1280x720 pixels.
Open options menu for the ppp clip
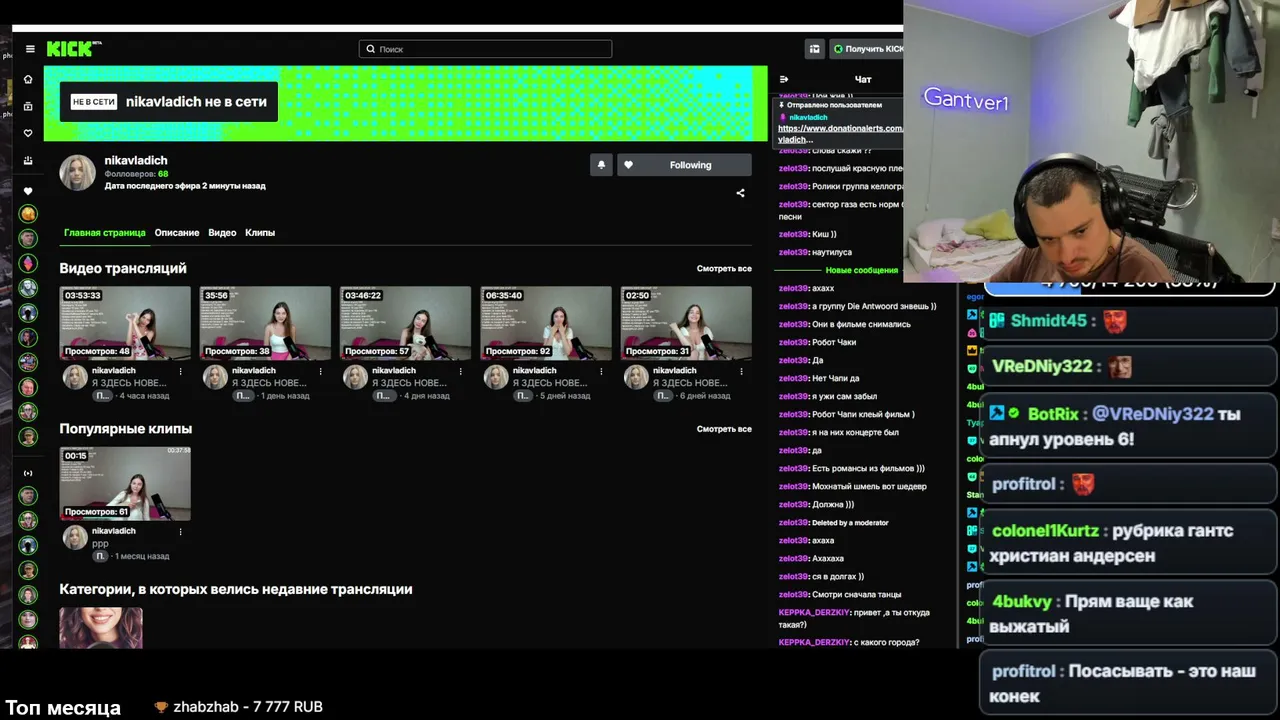point(181,531)
